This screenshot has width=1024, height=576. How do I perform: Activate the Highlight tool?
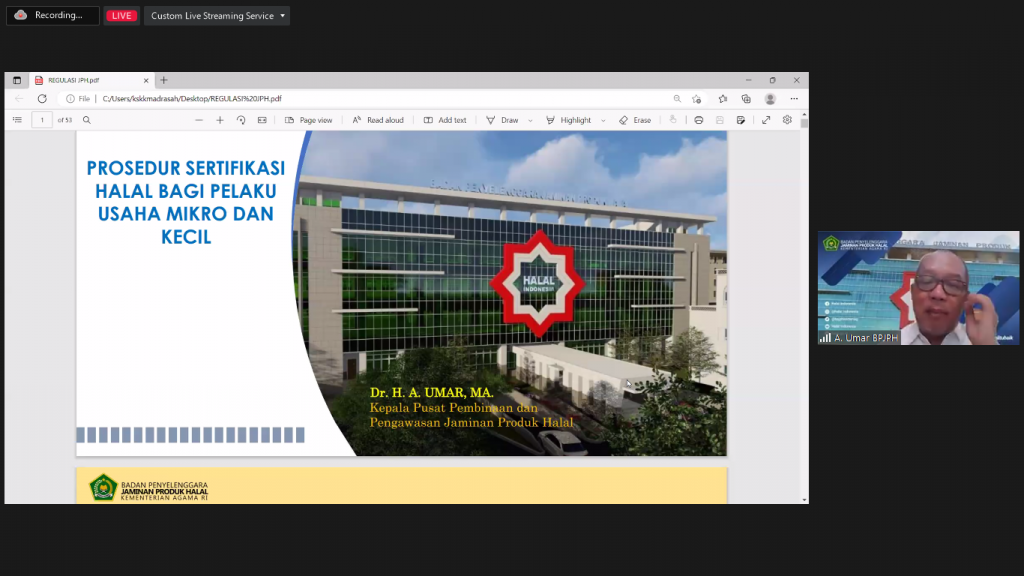(568, 120)
